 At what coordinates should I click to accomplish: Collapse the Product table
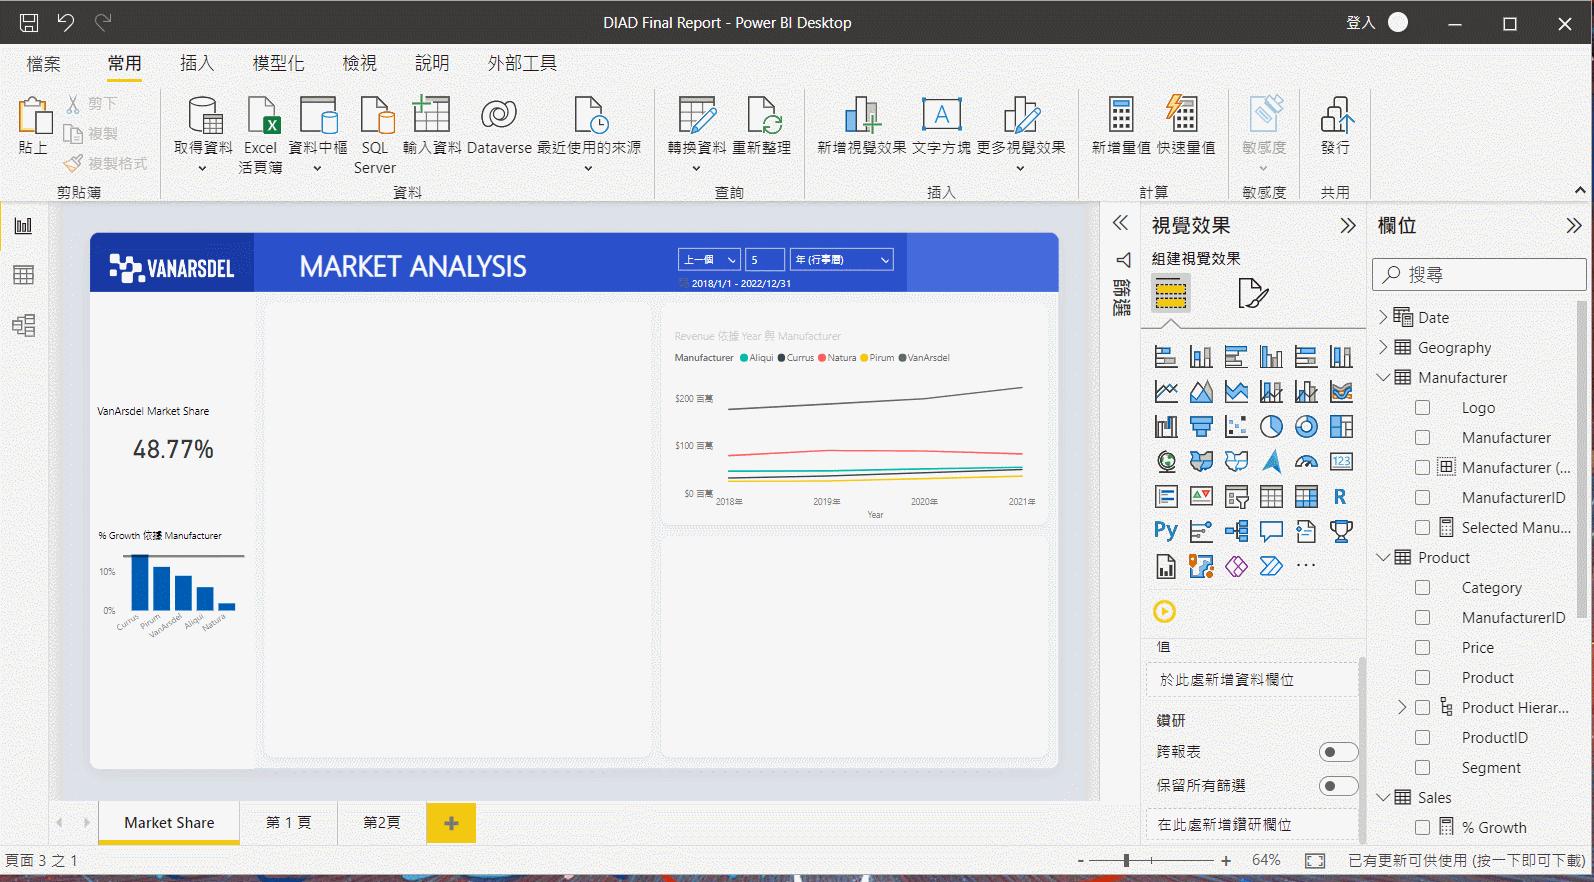tap(1383, 557)
